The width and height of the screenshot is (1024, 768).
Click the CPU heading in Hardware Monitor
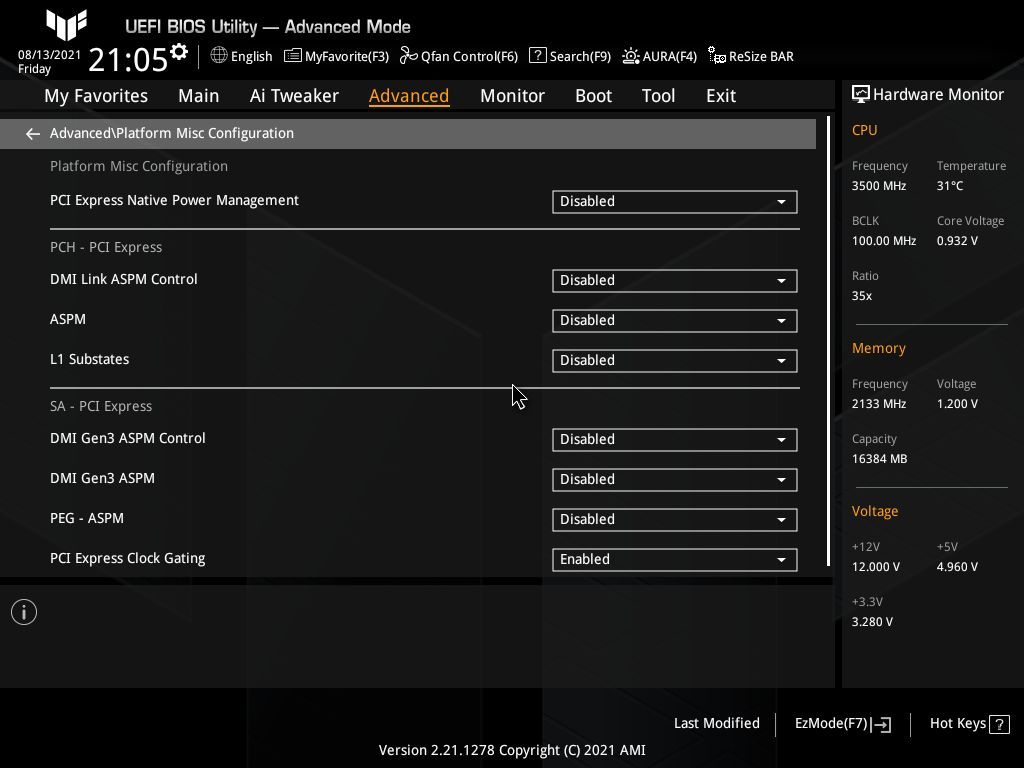coord(864,130)
